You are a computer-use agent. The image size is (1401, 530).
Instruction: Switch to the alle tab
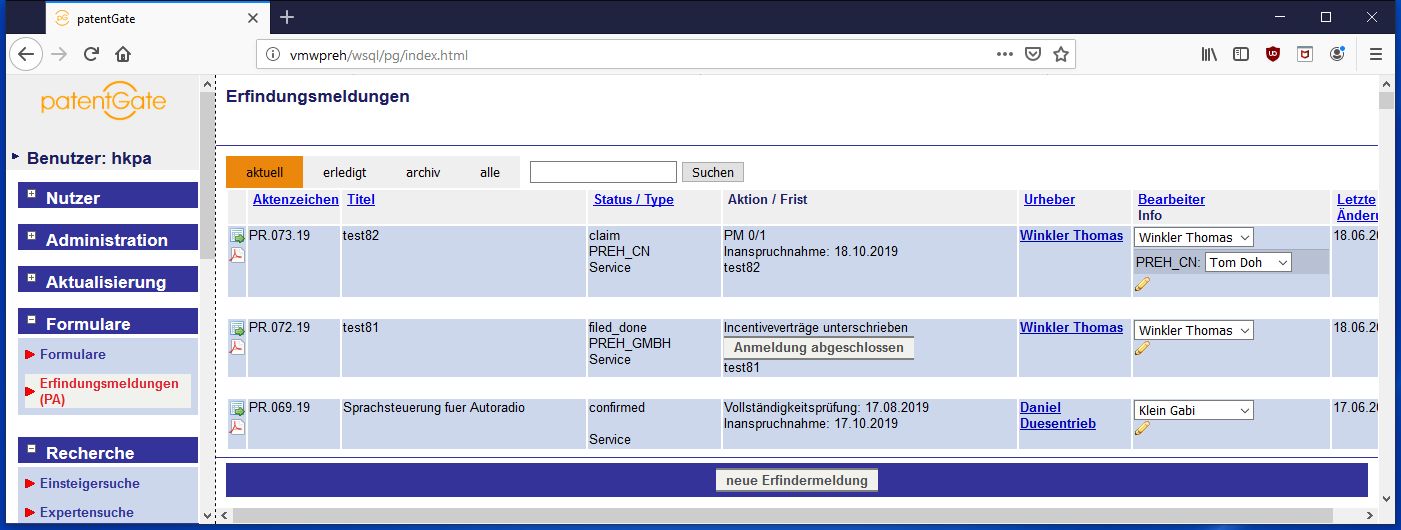(489, 172)
